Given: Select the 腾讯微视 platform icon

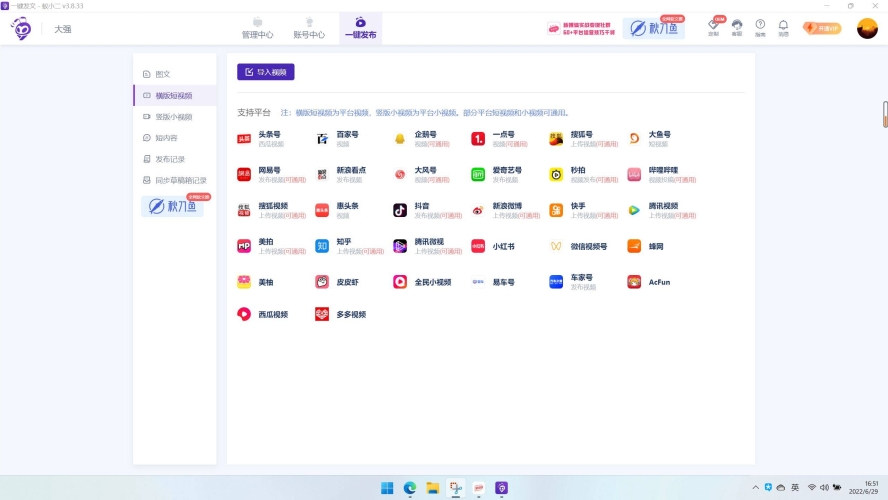Looking at the screenshot, I should [x=400, y=246].
